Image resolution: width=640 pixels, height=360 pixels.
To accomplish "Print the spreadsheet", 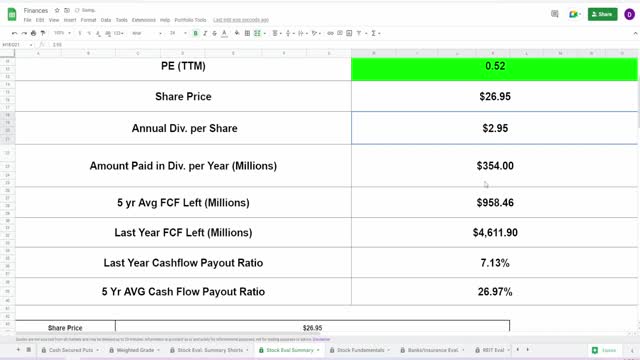I will click(33, 33).
